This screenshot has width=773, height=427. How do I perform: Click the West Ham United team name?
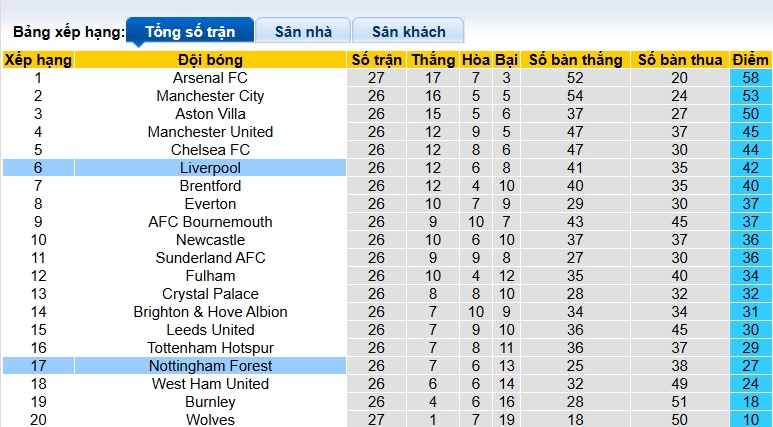210,384
